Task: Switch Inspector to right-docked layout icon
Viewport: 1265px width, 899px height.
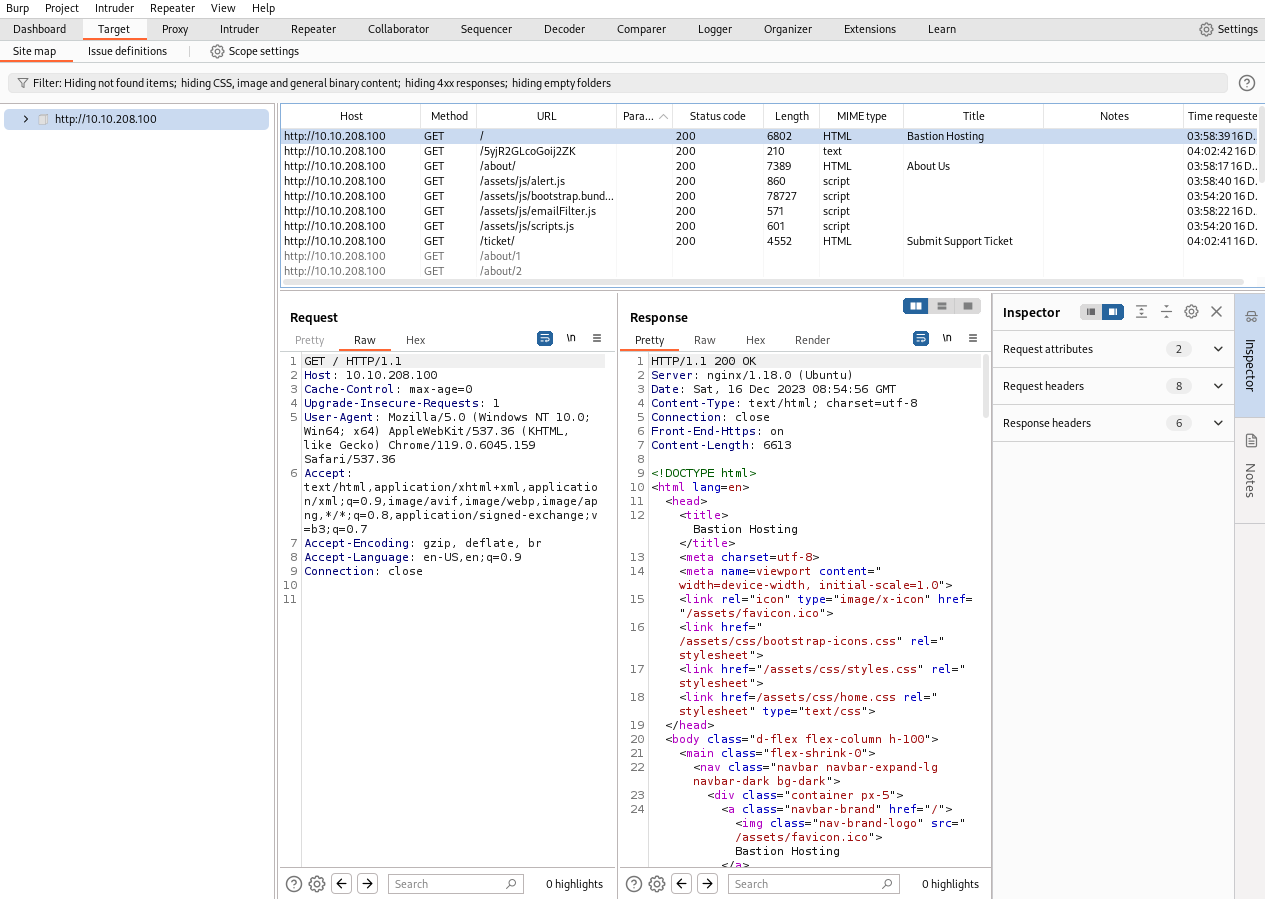Action: 1113,312
